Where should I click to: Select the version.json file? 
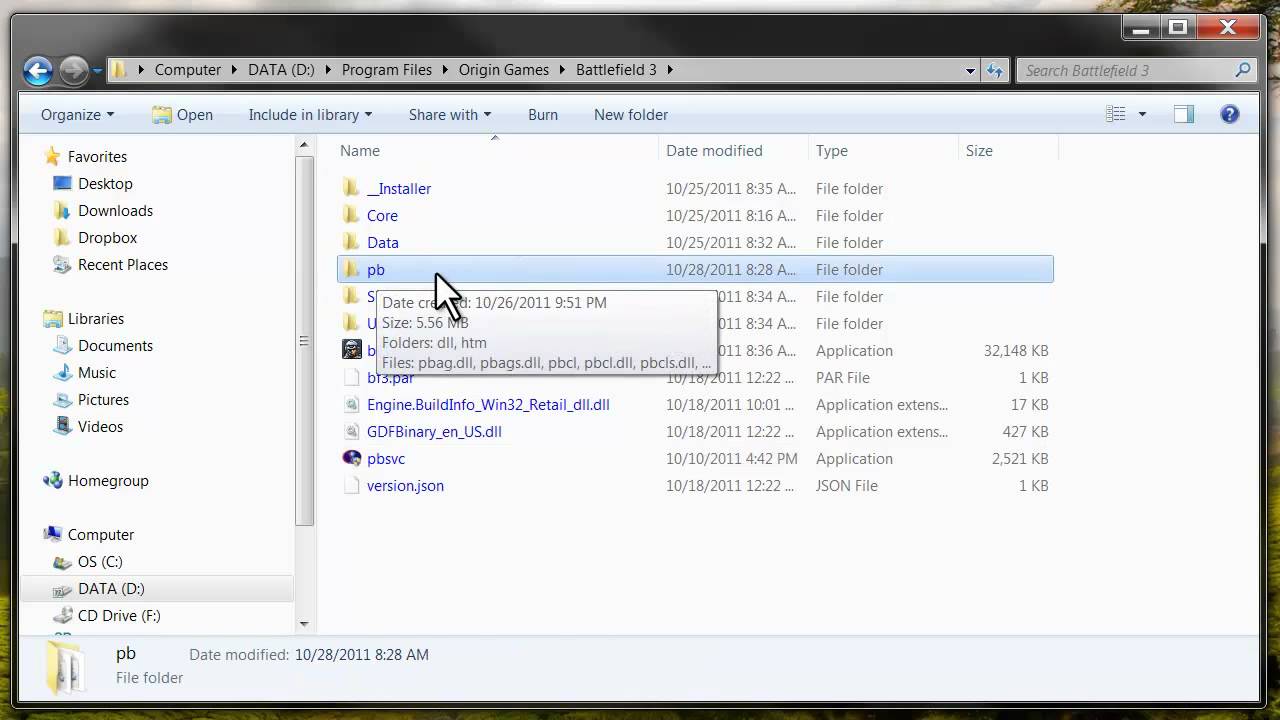pos(405,486)
